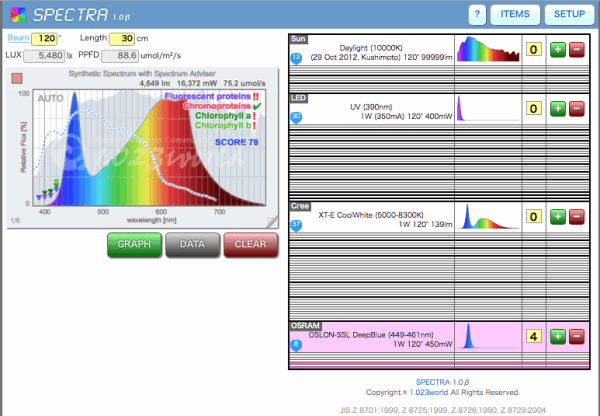Screen dimensions: 600x416
Task: Select the OSLON-SSL DeepBlue item text
Action: pyautogui.click(x=380, y=339)
